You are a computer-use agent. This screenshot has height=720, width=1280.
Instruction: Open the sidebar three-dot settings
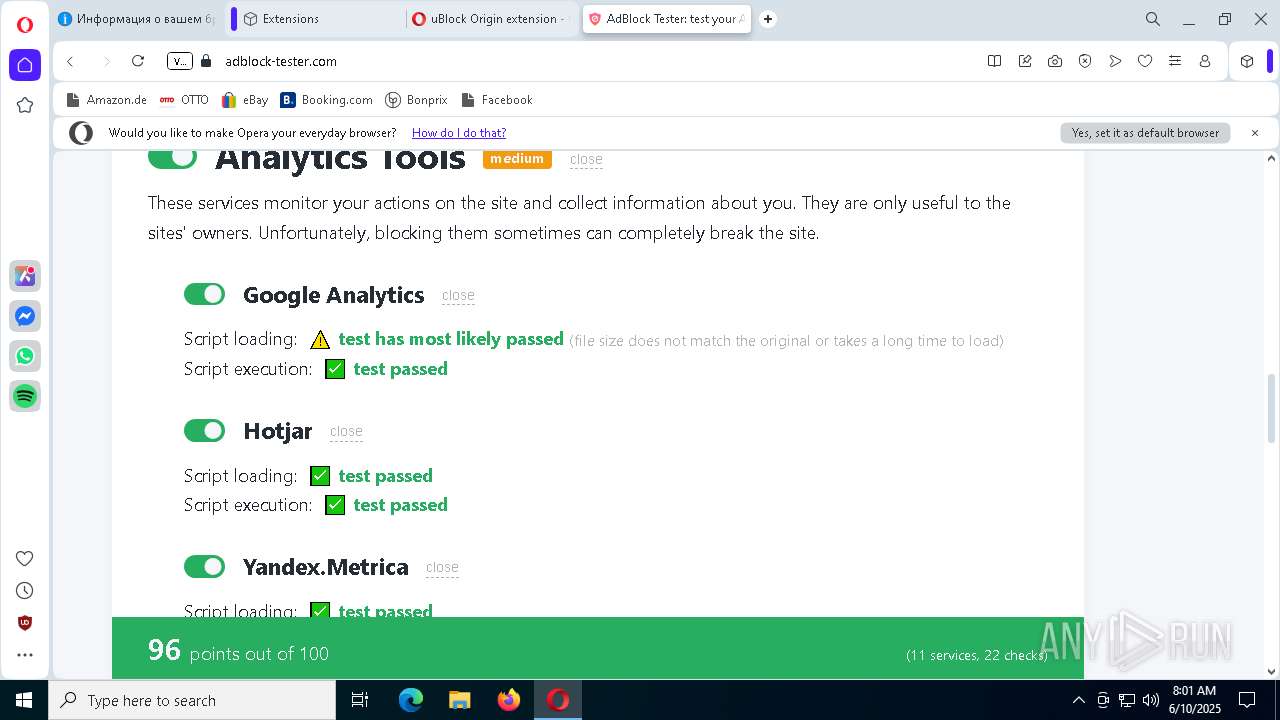pyautogui.click(x=25, y=655)
